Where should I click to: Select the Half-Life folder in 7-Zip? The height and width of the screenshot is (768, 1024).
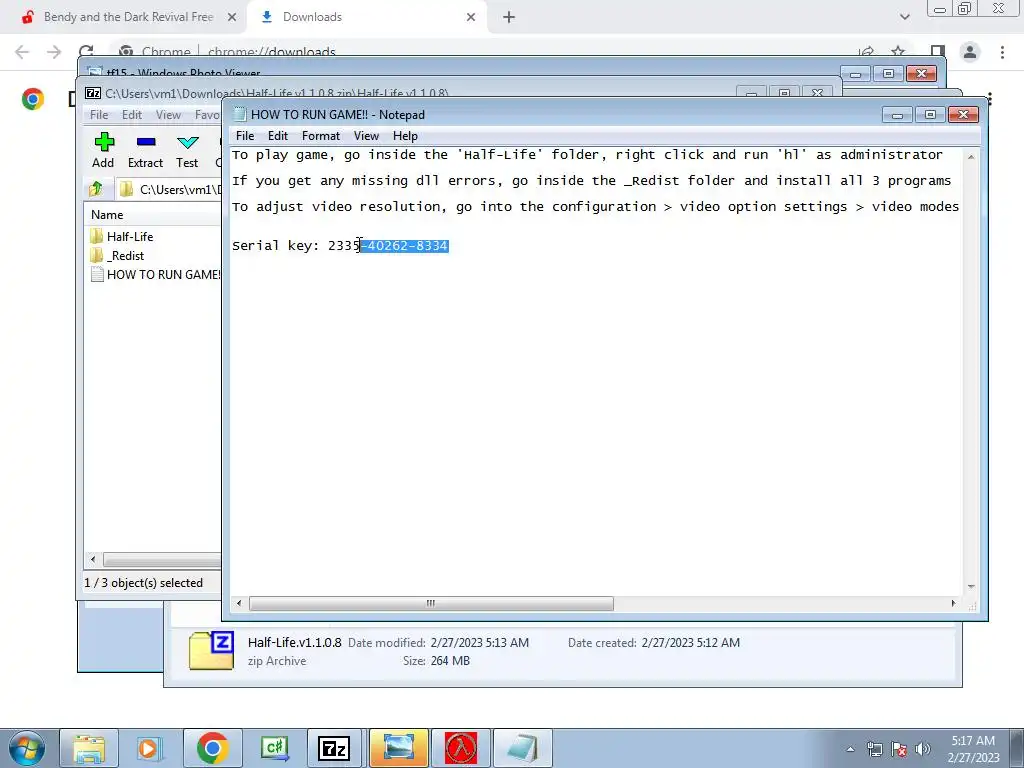(130, 236)
